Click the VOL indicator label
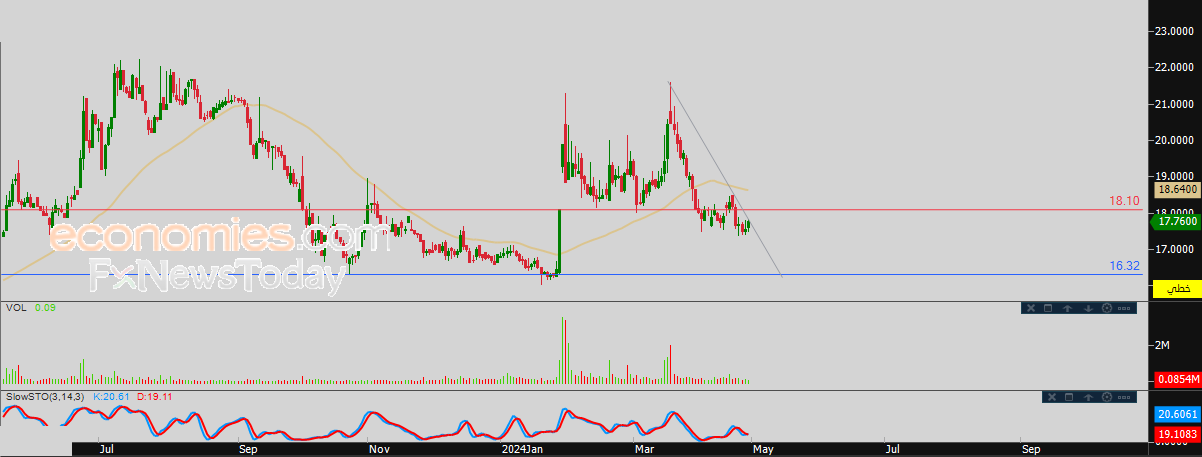The height and width of the screenshot is (457, 1202). click(16, 308)
